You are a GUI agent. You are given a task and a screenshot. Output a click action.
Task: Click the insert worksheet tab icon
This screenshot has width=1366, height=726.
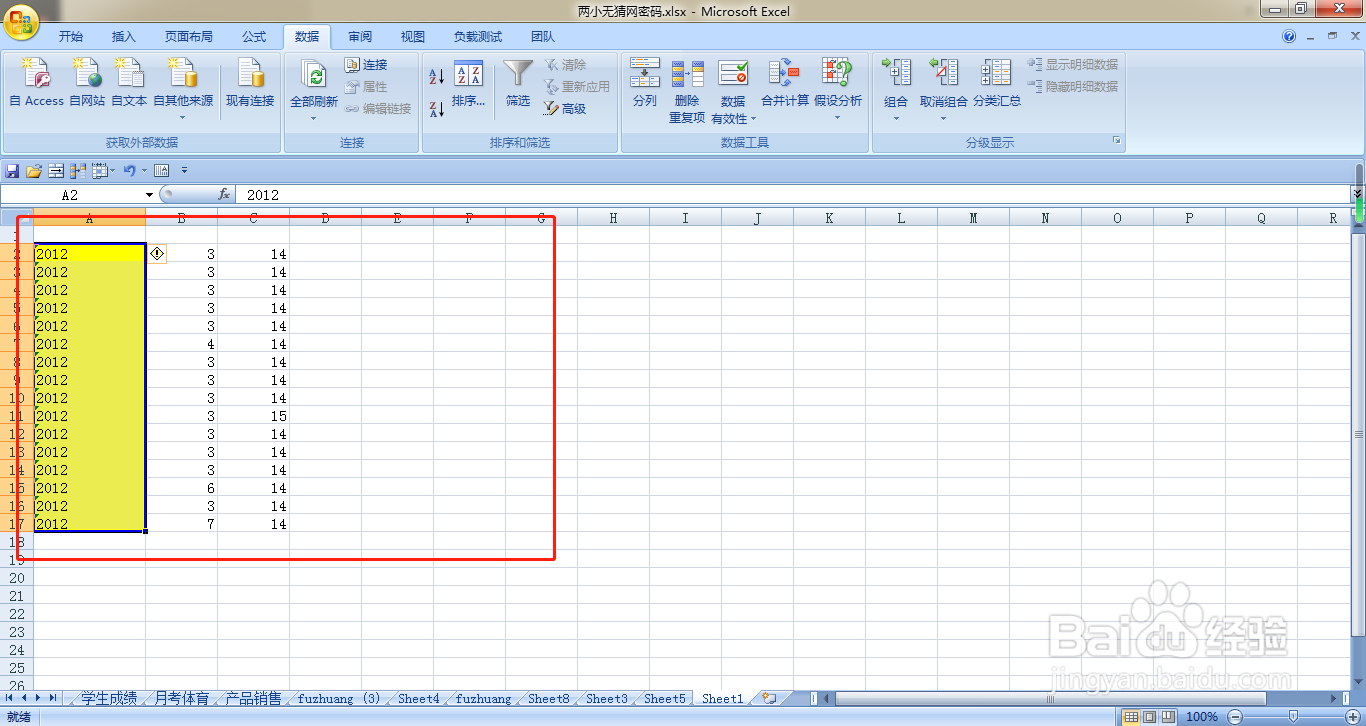point(769,698)
